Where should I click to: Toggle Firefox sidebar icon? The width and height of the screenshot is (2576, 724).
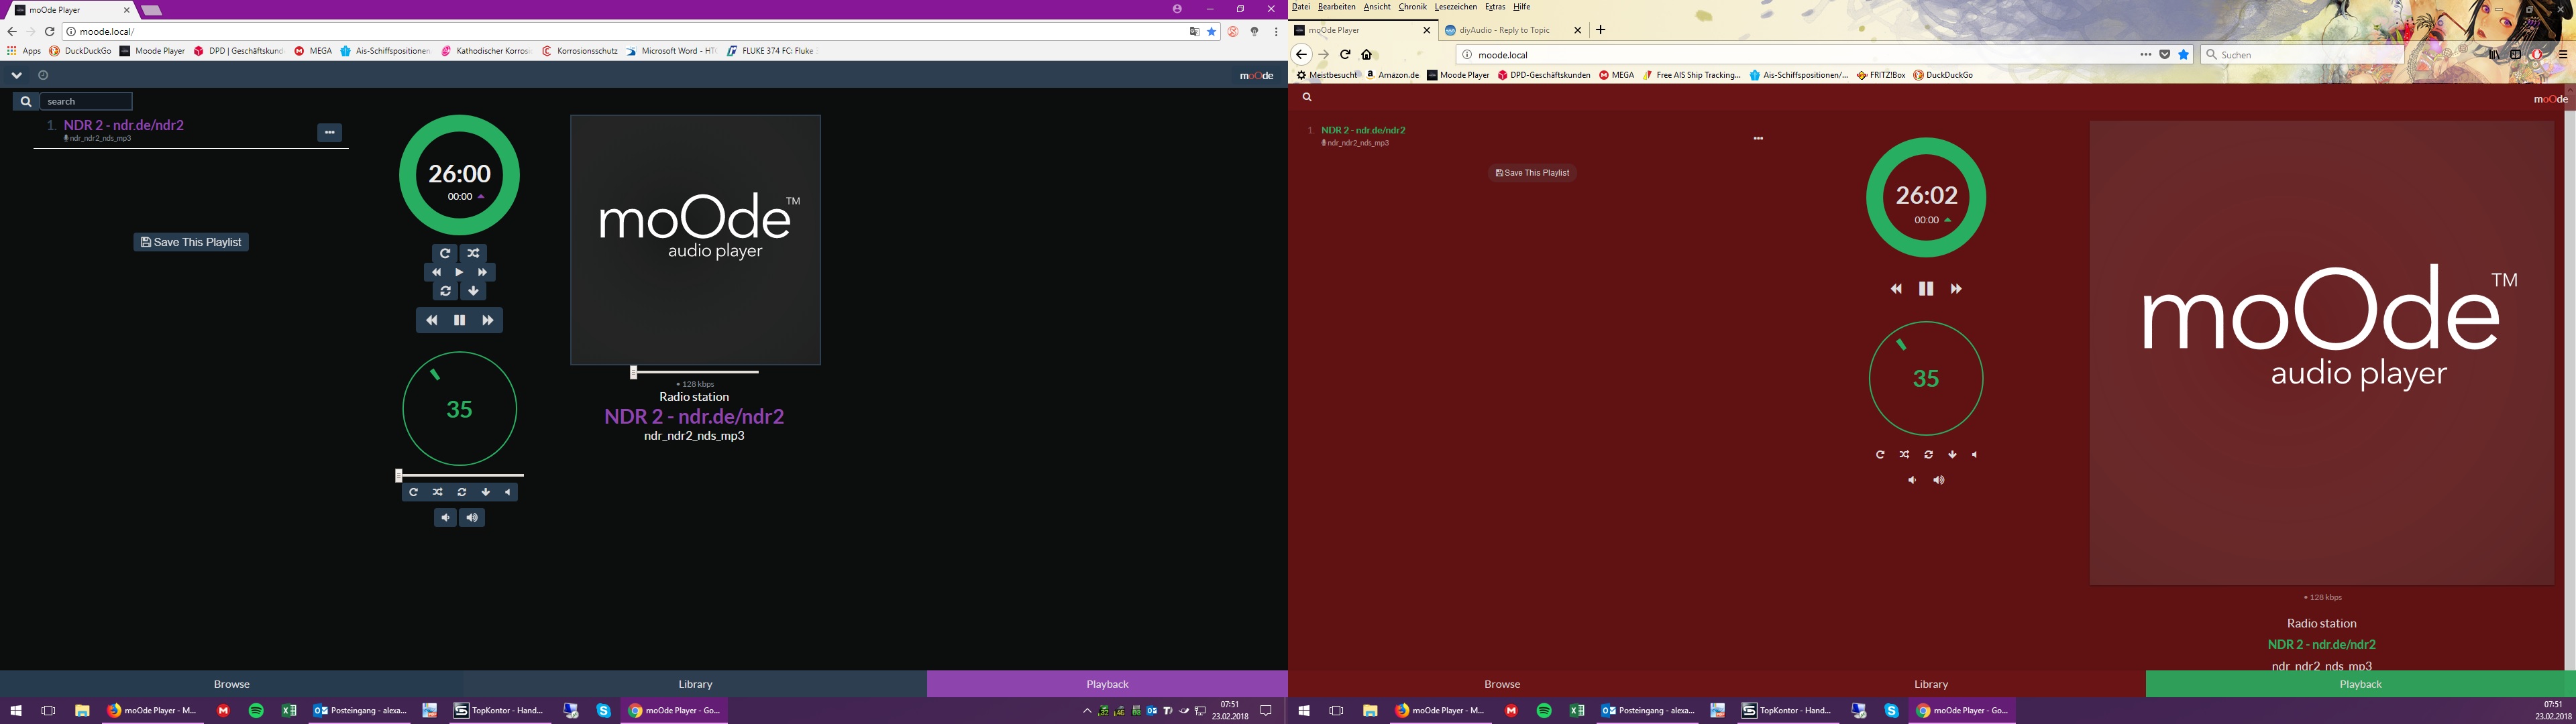[x=2515, y=55]
